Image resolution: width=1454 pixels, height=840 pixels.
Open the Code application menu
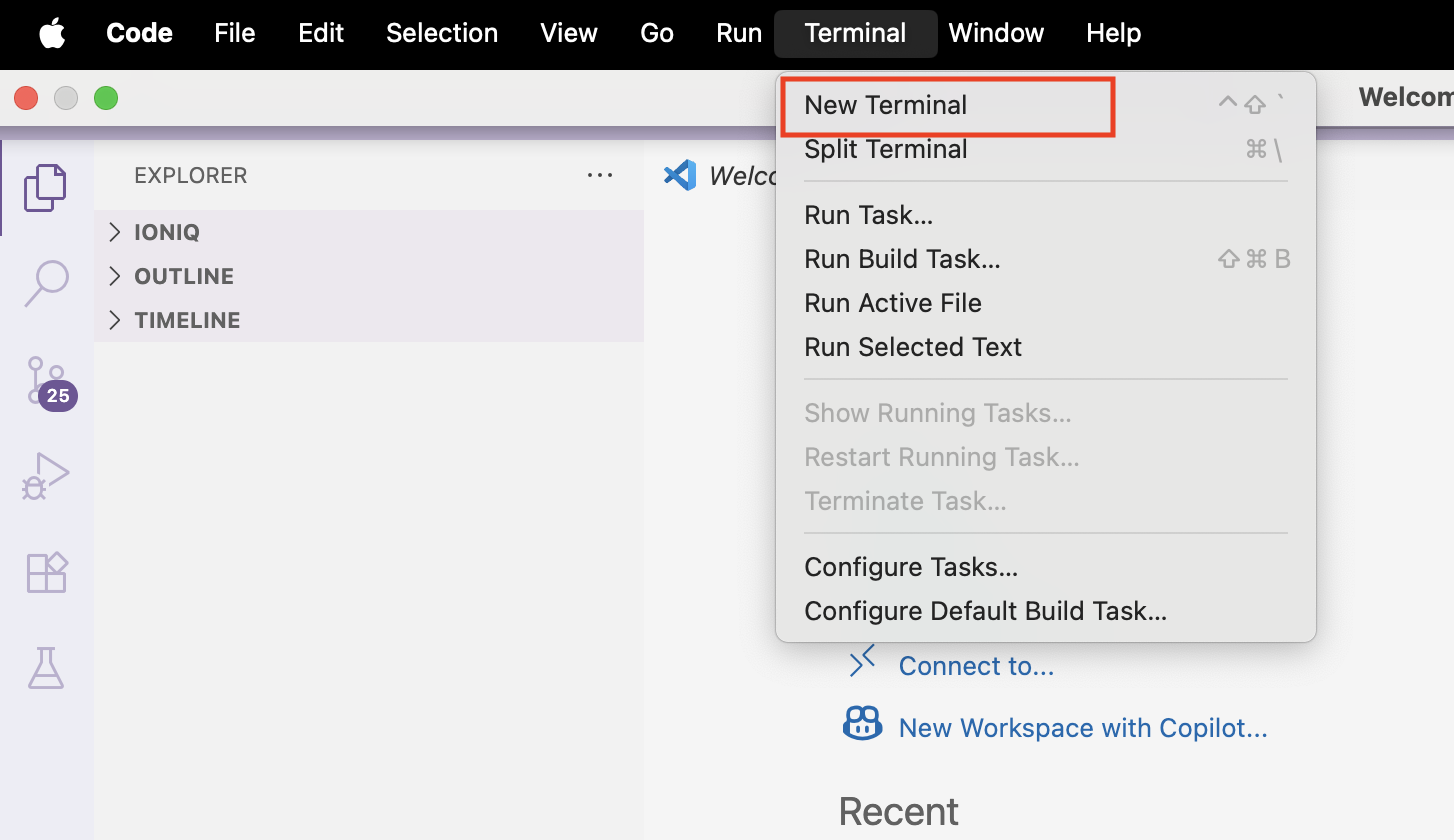coord(139,33)
